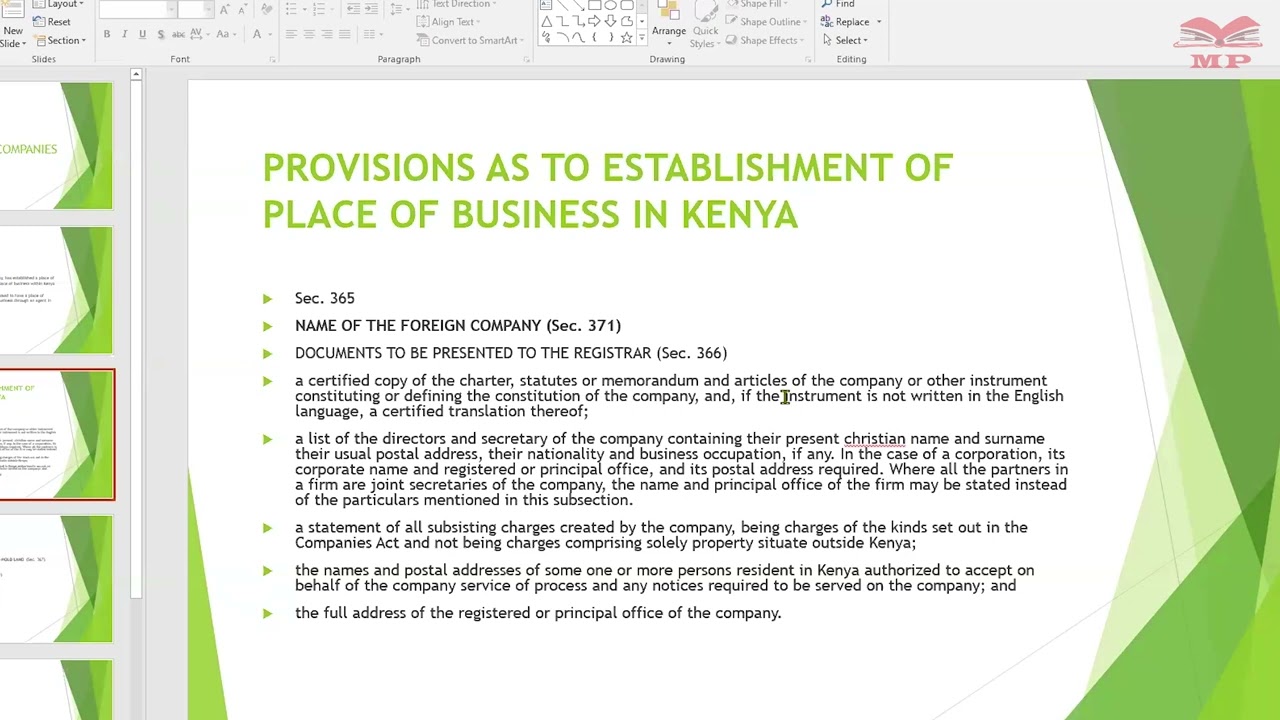
Task: Open the Paragraph dialog launcher
Action: point(527,60)
